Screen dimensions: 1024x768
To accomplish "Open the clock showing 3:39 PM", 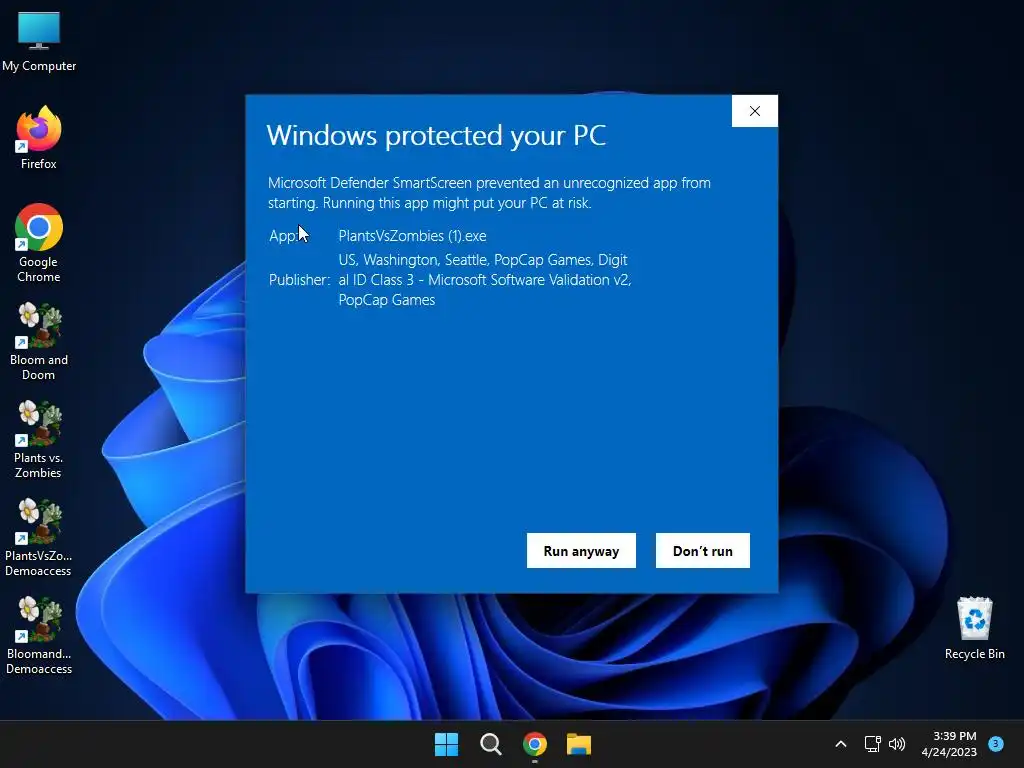I will 949,744.
